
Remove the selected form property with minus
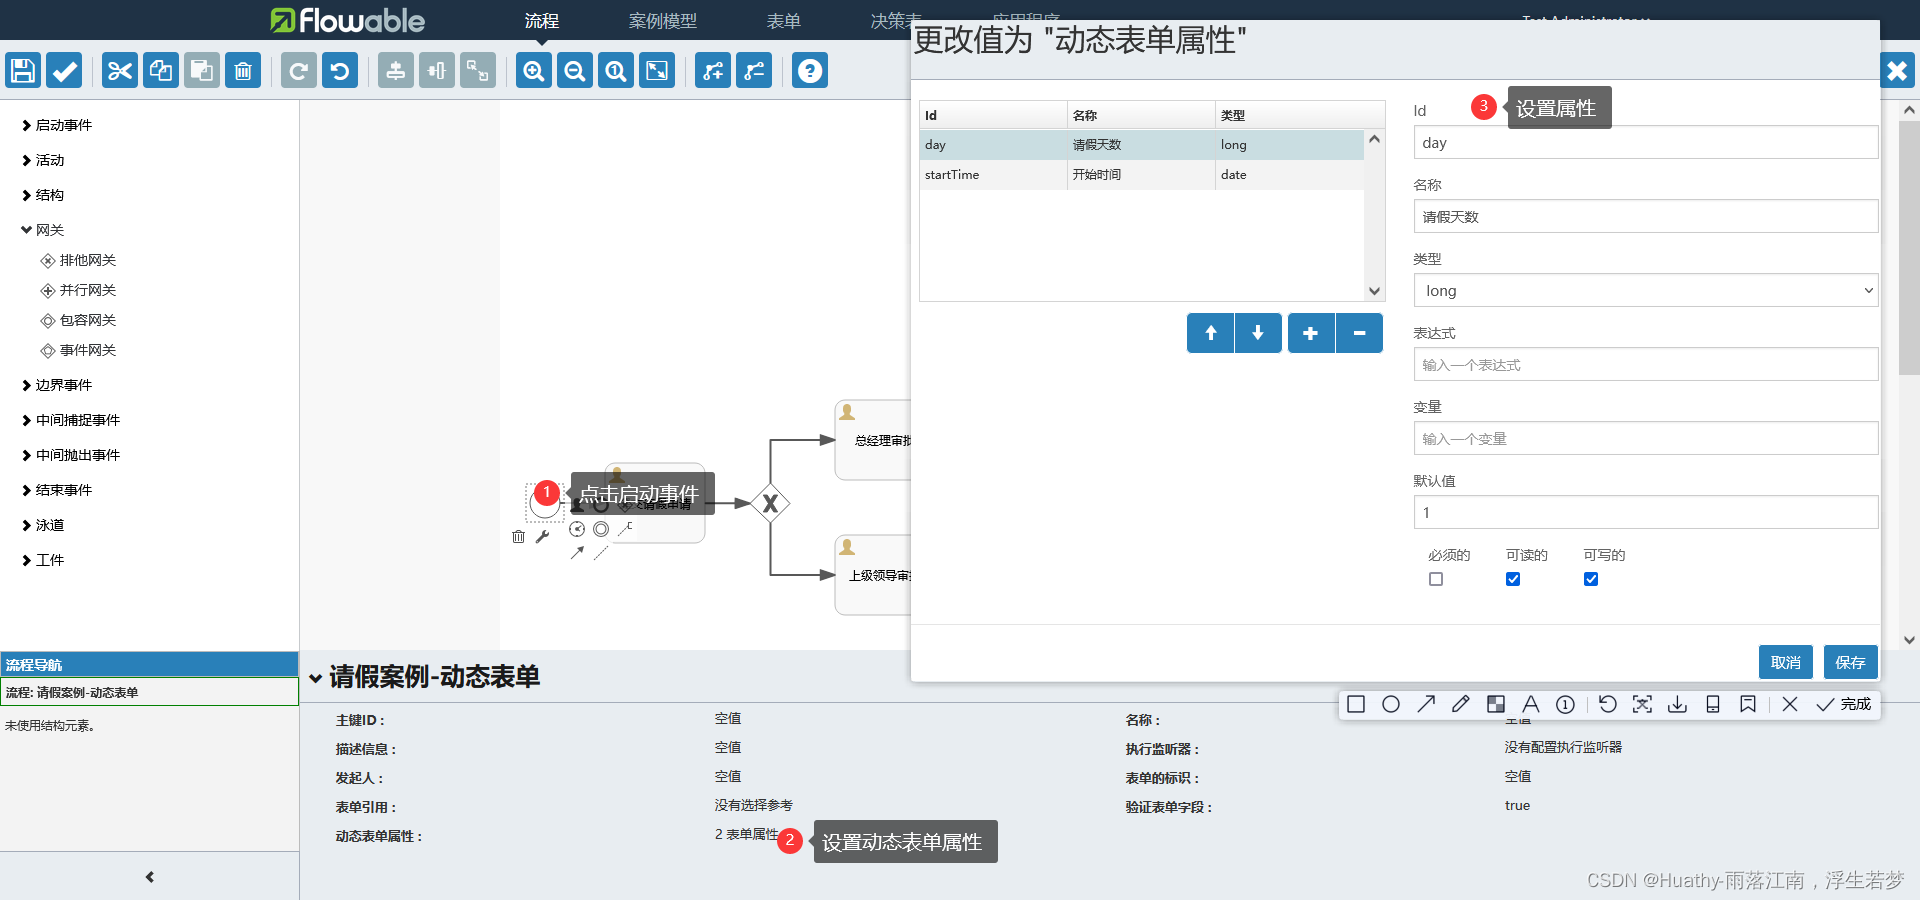click(1359, 333)
